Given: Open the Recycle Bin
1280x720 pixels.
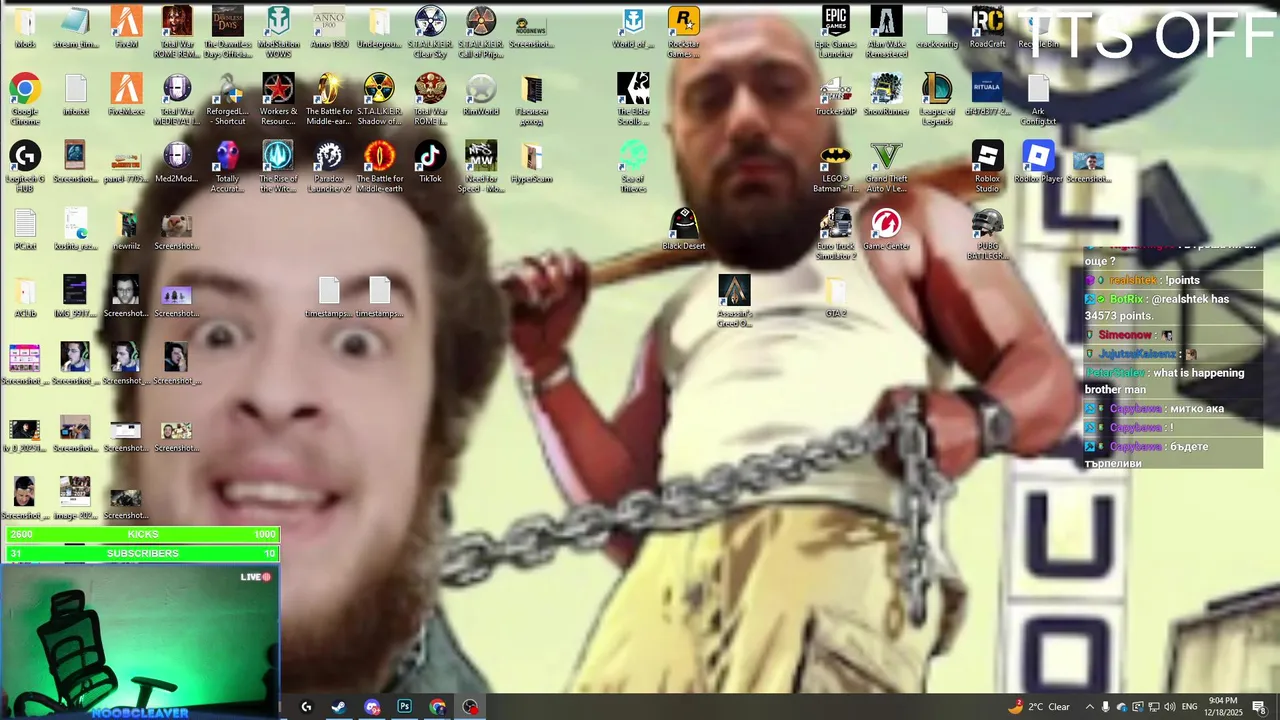Looking at the screenshot, I should (1038, 27).
